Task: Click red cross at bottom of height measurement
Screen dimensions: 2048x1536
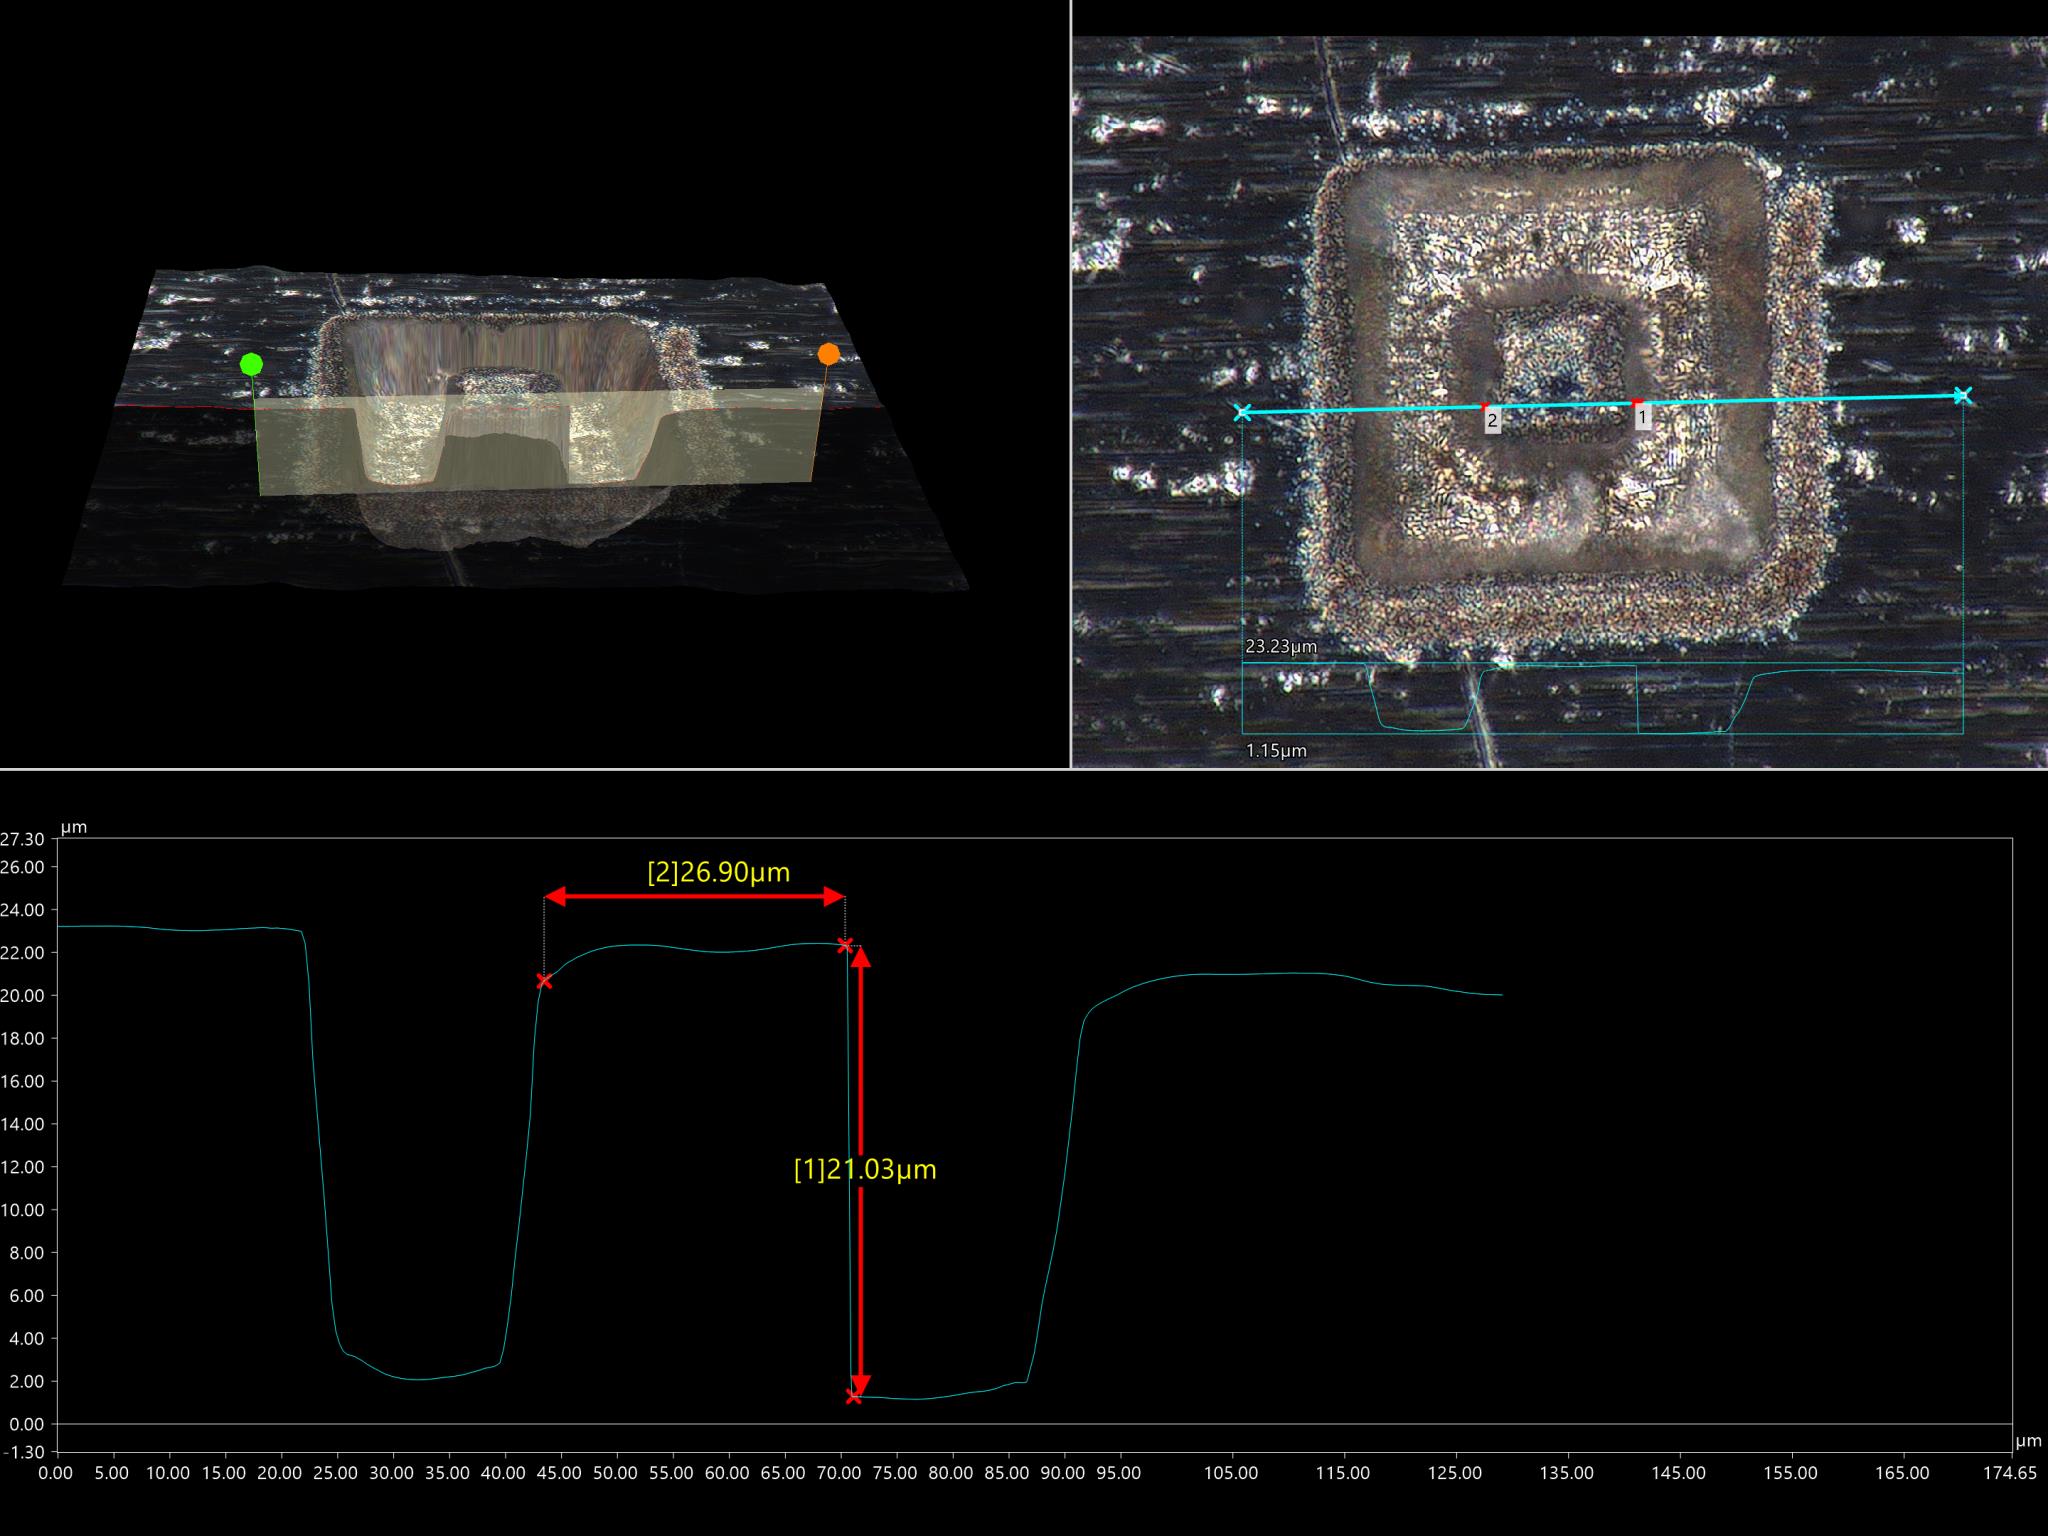Action: (853, 1396)
